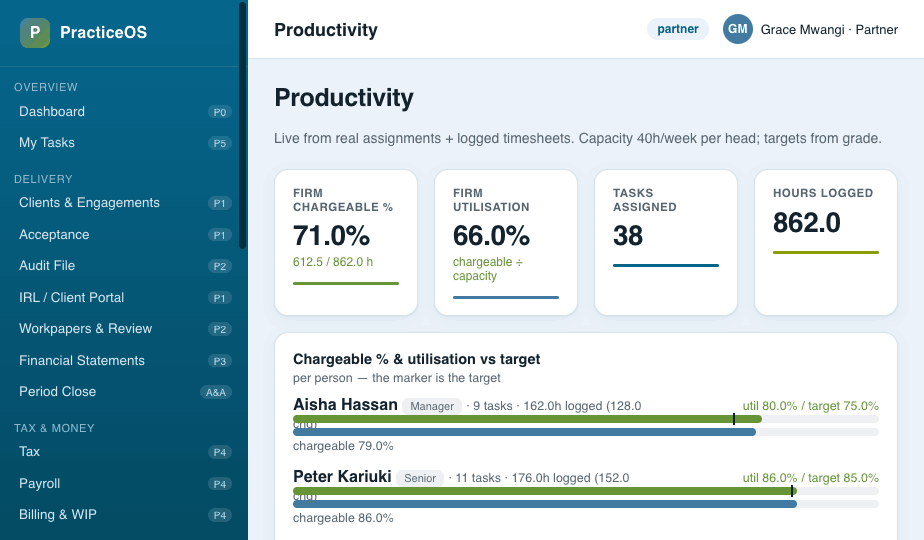The height and width of the screenshot is (540, 924).
Task: Select the Hours Logged card
Action: click(826, 242)
